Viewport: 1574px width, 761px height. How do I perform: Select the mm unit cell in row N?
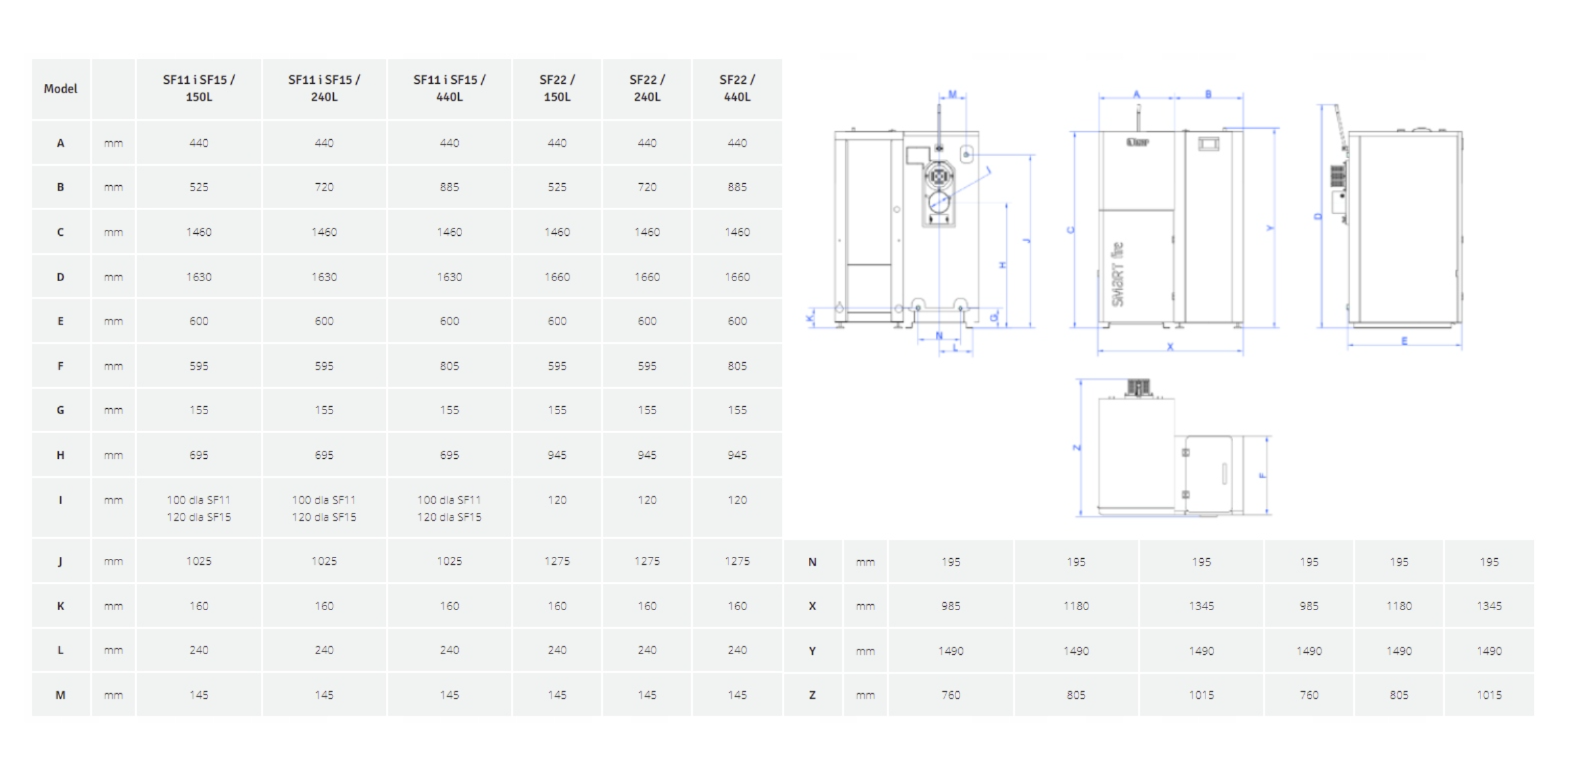pos(865,562)
